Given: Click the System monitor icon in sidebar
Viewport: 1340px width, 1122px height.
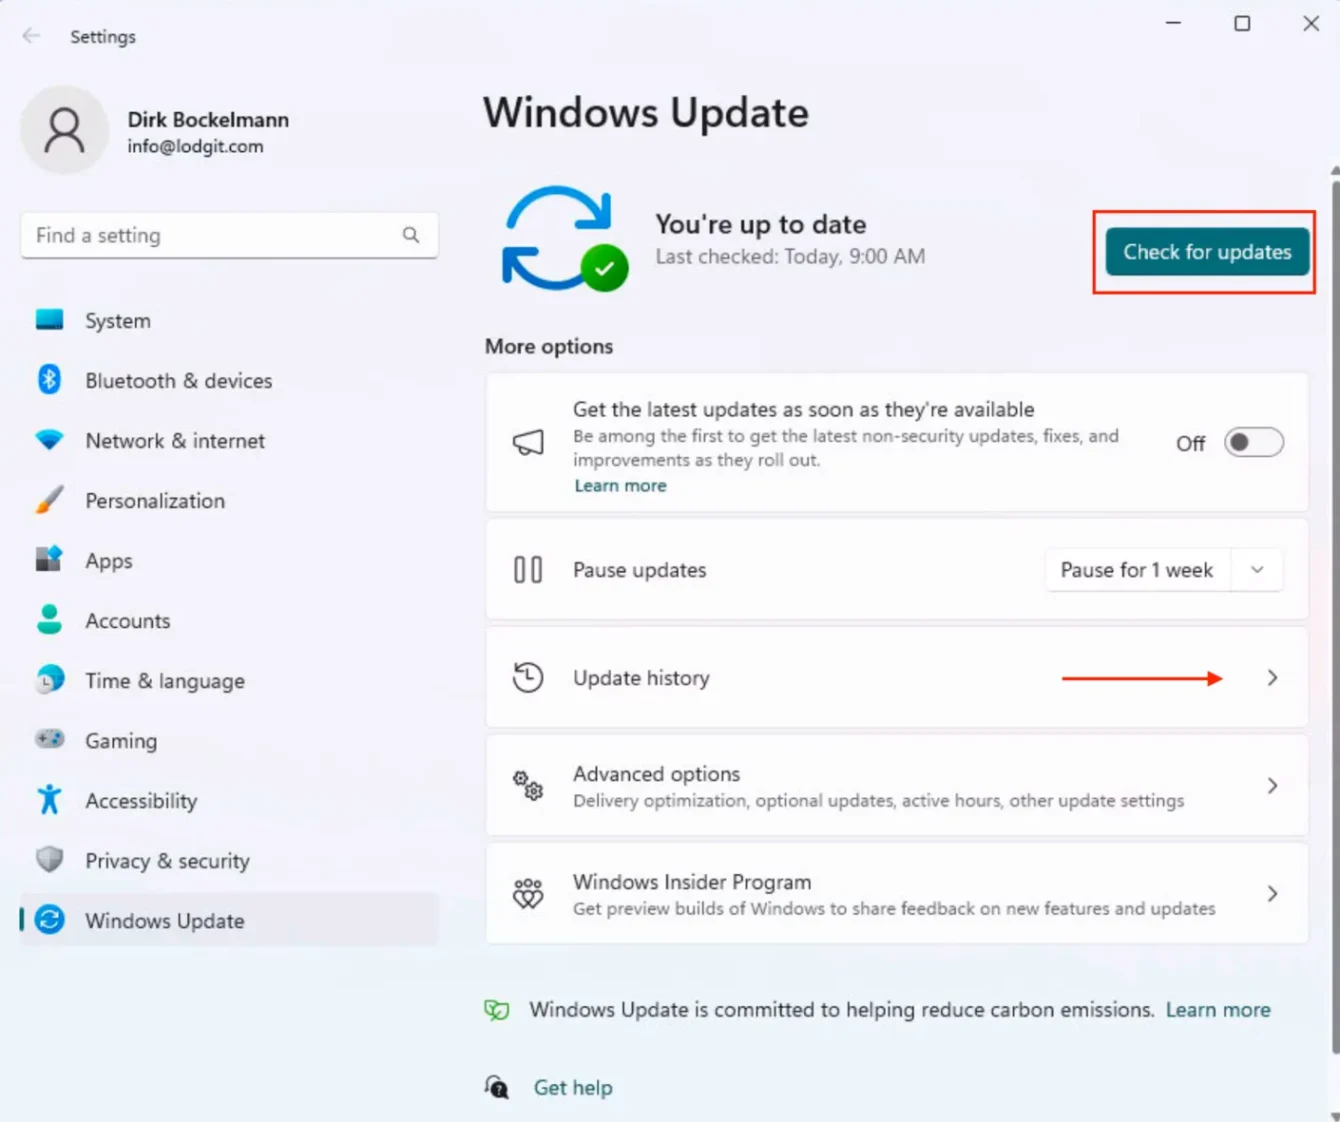Looking at the screenshot, I should pos(49,320).
